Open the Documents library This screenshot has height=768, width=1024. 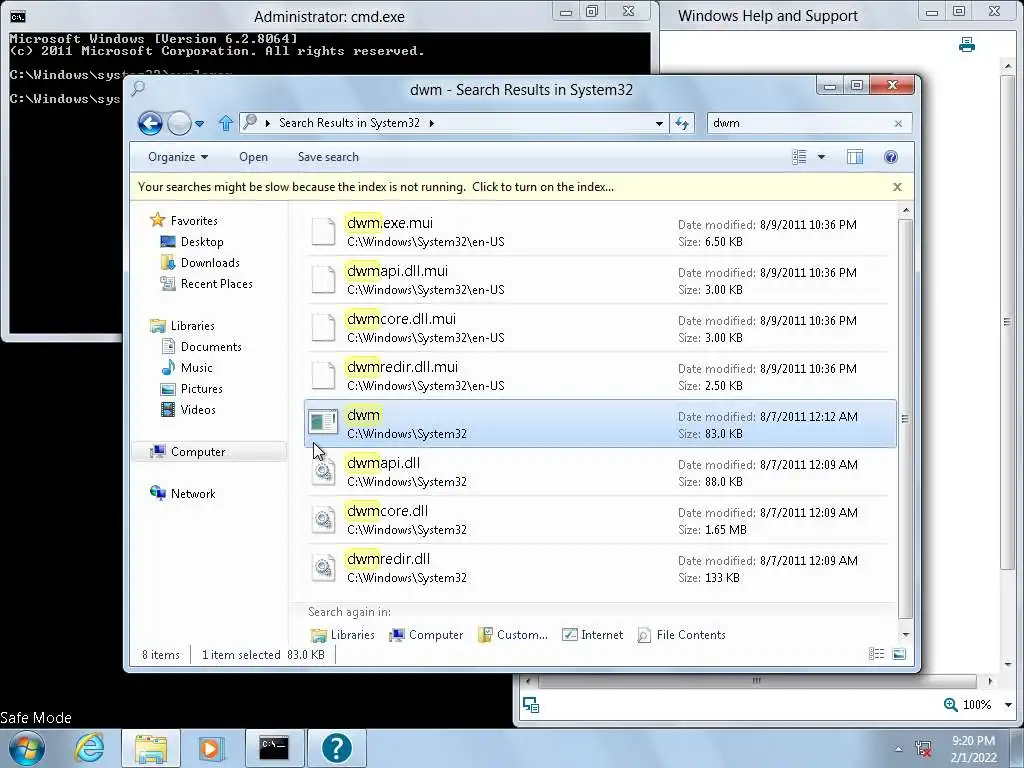pos(211,346)
